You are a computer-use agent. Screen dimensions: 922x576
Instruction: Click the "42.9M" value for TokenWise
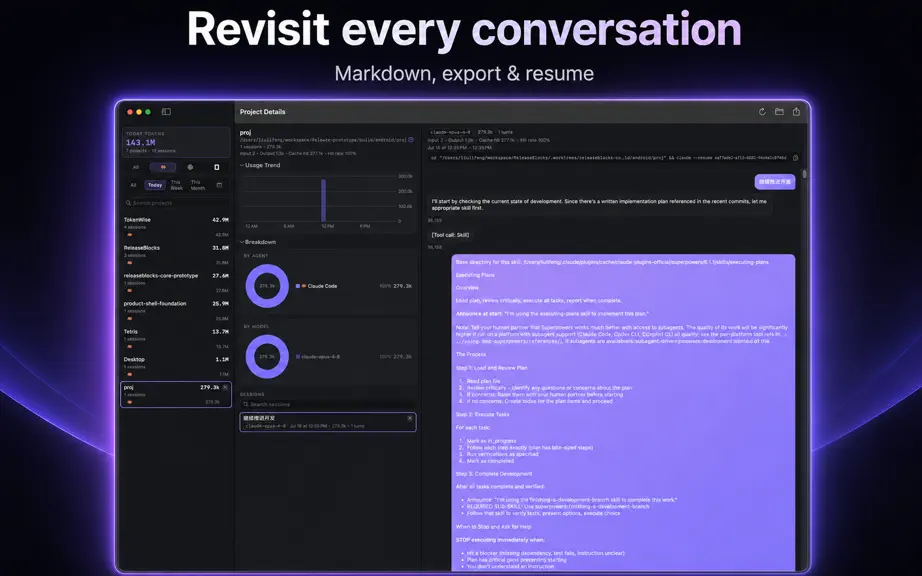(220, 220)
